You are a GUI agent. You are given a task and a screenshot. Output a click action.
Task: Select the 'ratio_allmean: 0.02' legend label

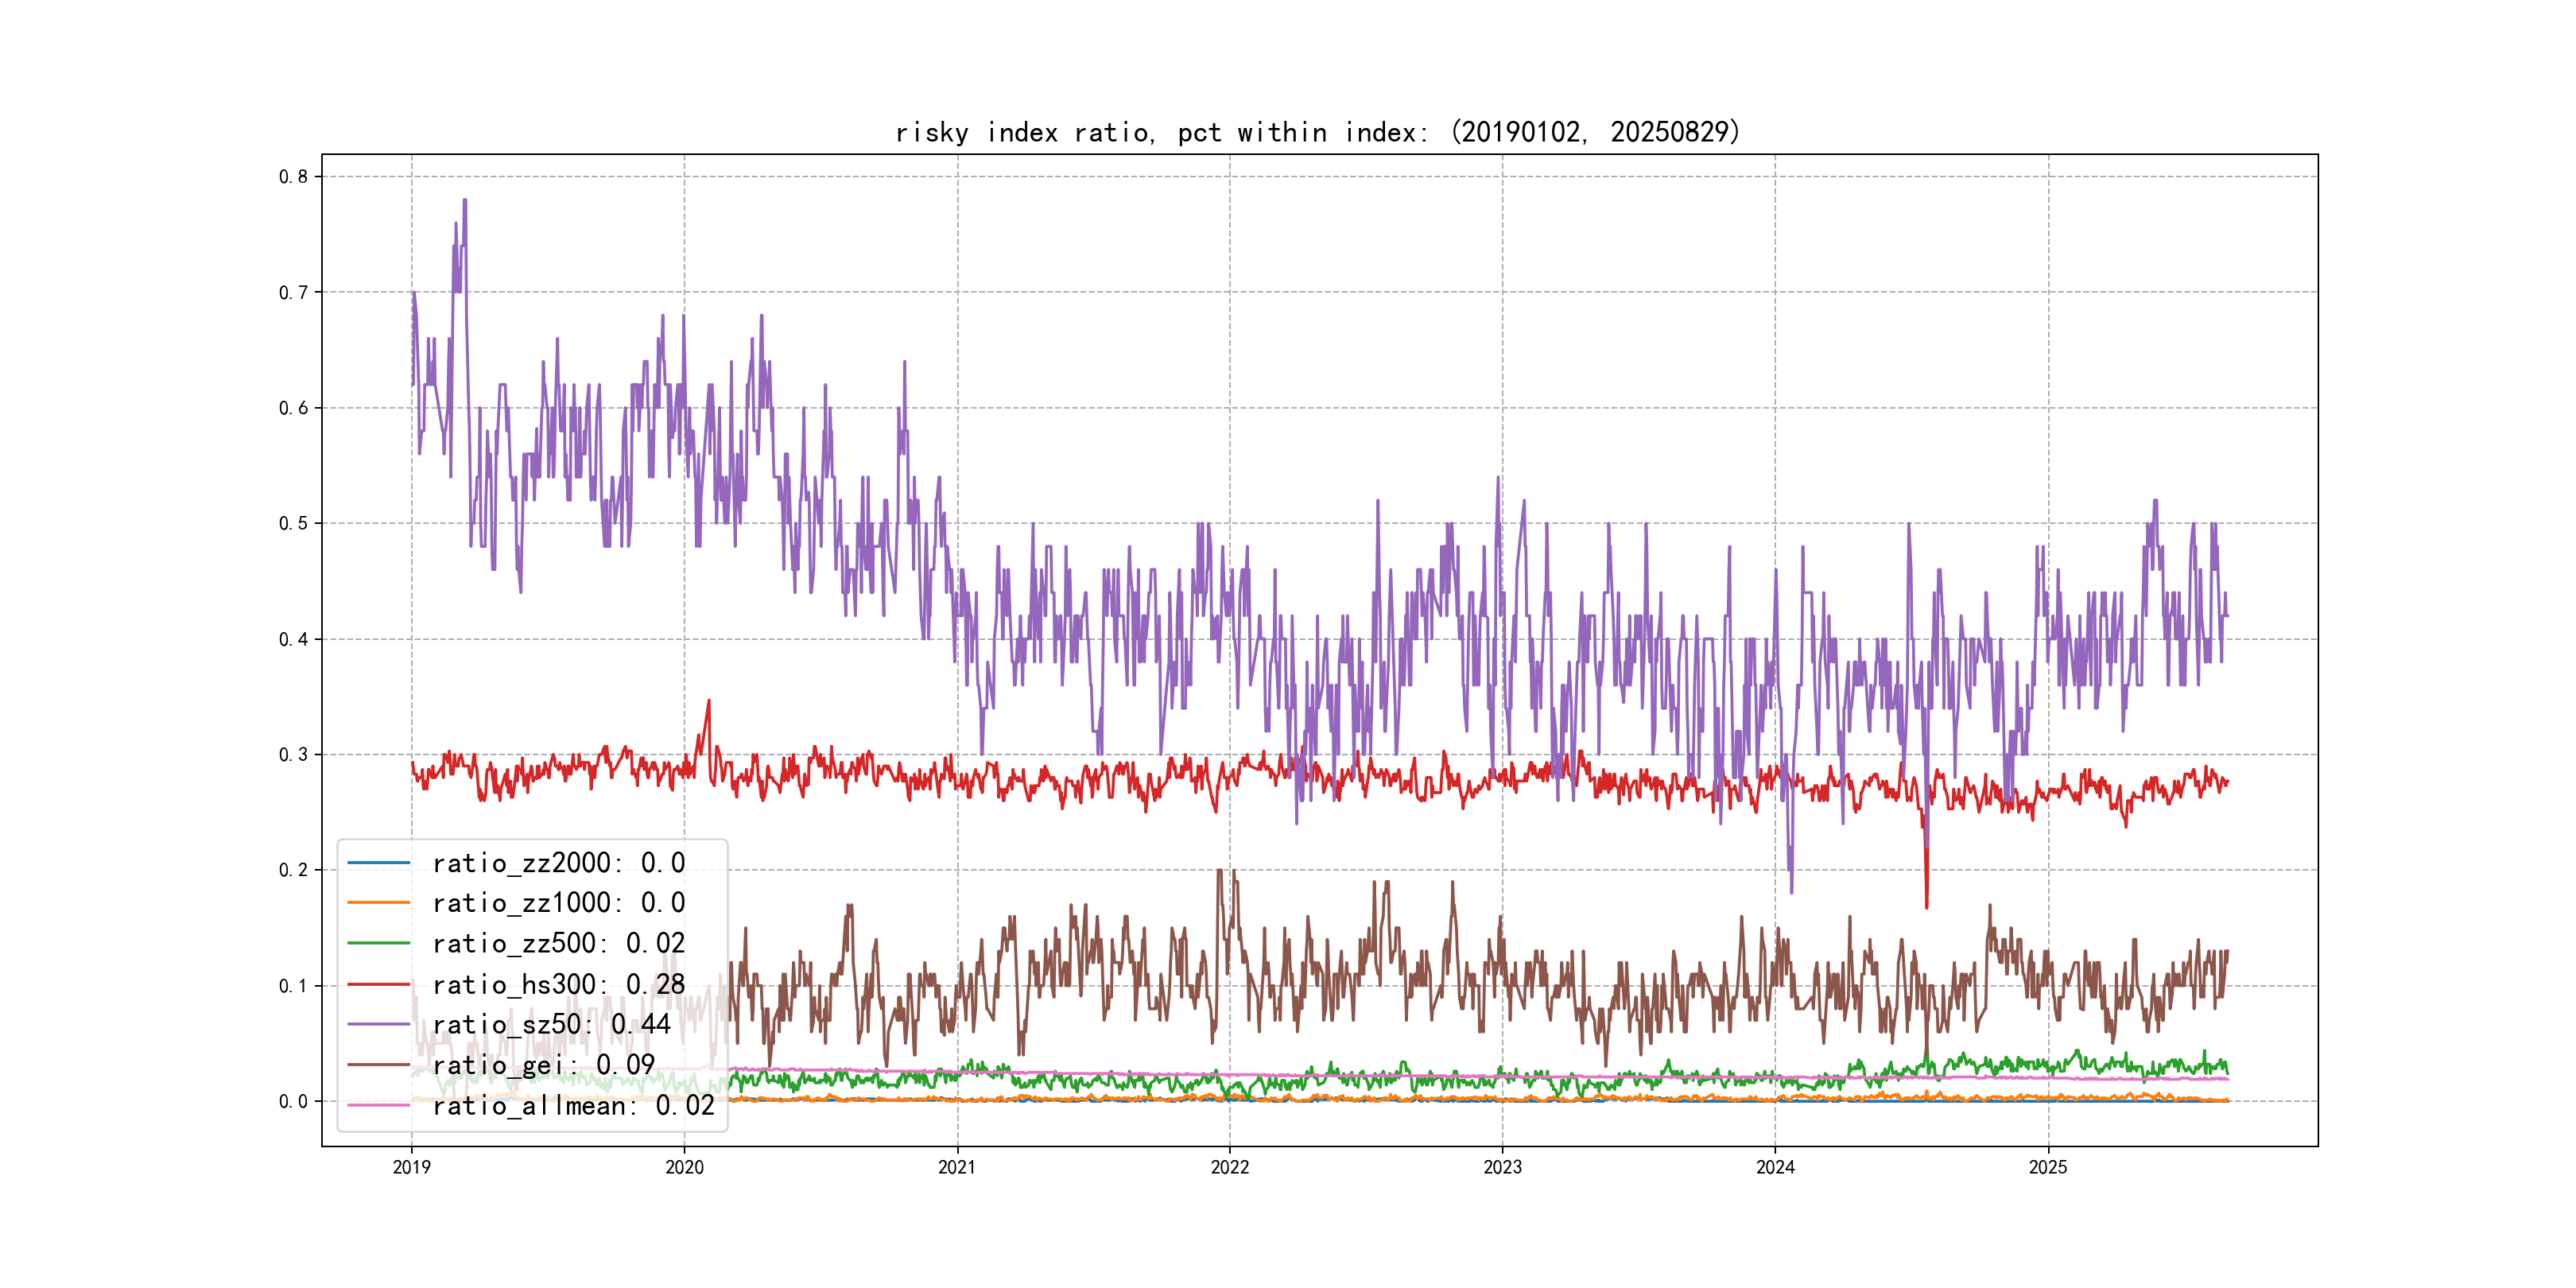pos(573,1105)
